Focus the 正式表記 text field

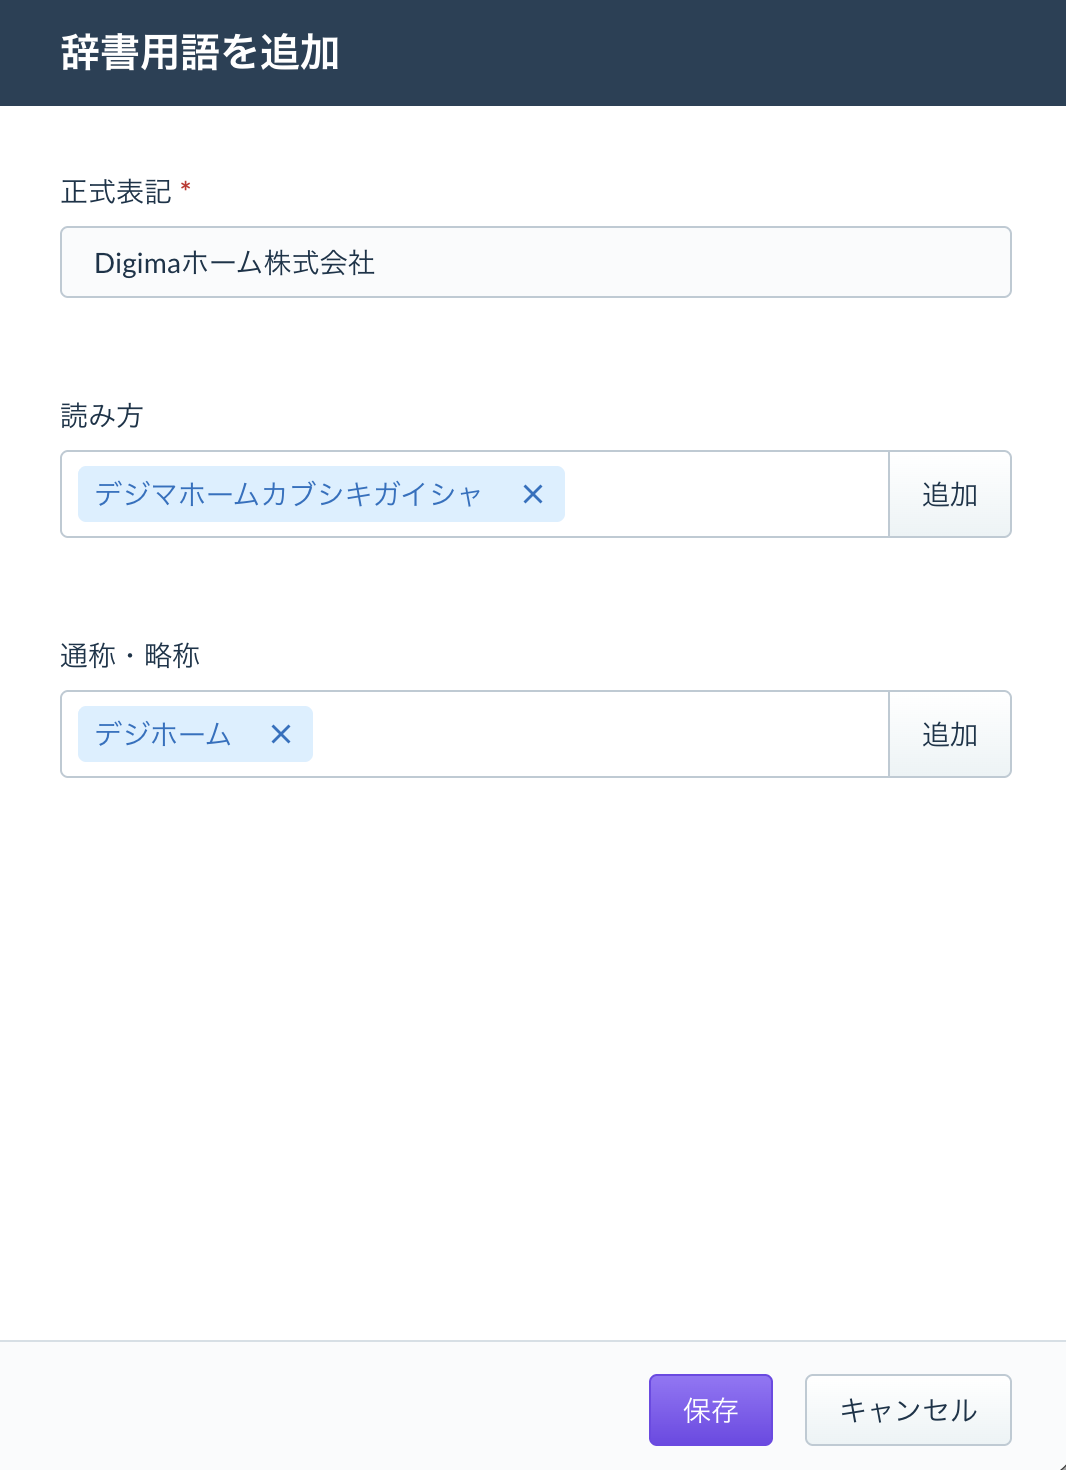536,262
